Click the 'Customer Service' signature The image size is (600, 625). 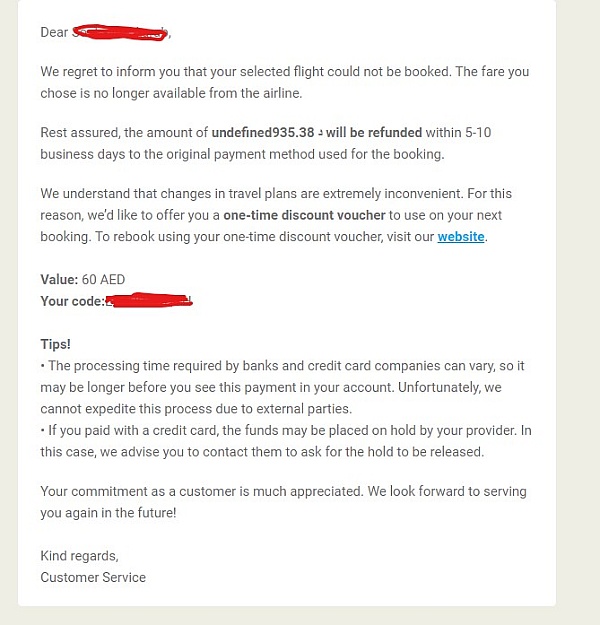[x=93, y=577]
